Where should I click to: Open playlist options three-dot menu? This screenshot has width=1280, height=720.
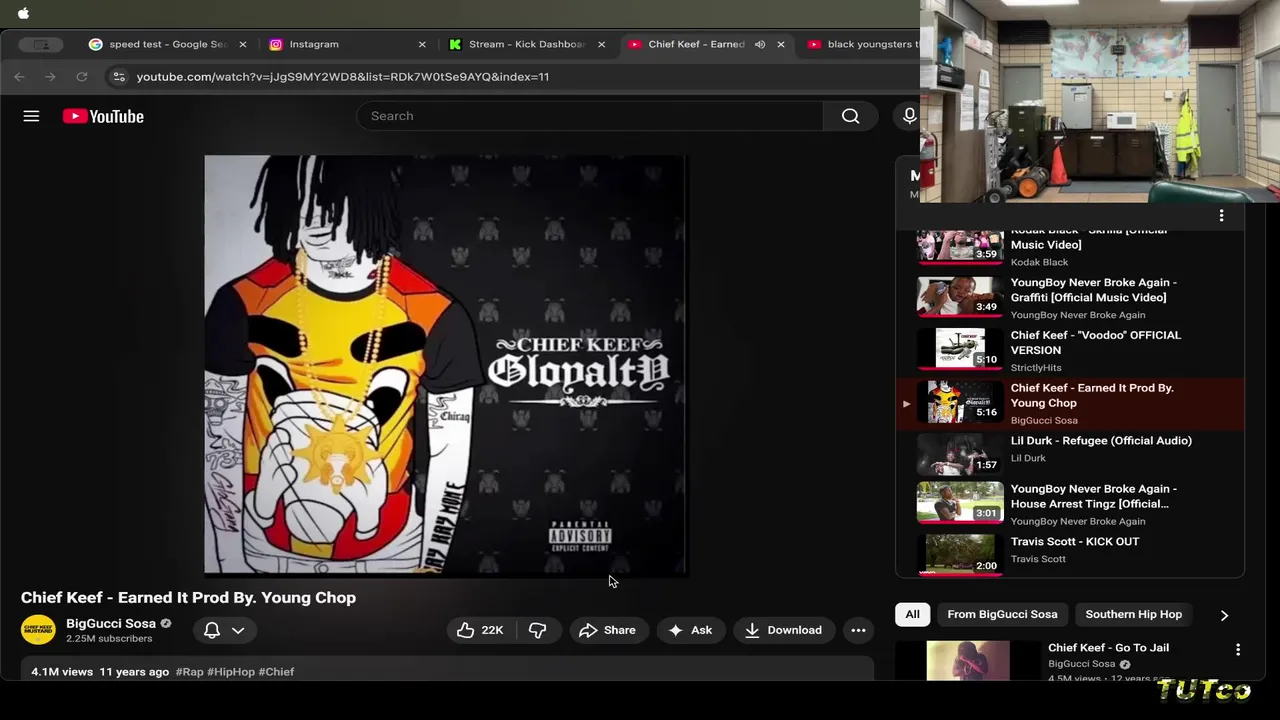(1221, 216)
